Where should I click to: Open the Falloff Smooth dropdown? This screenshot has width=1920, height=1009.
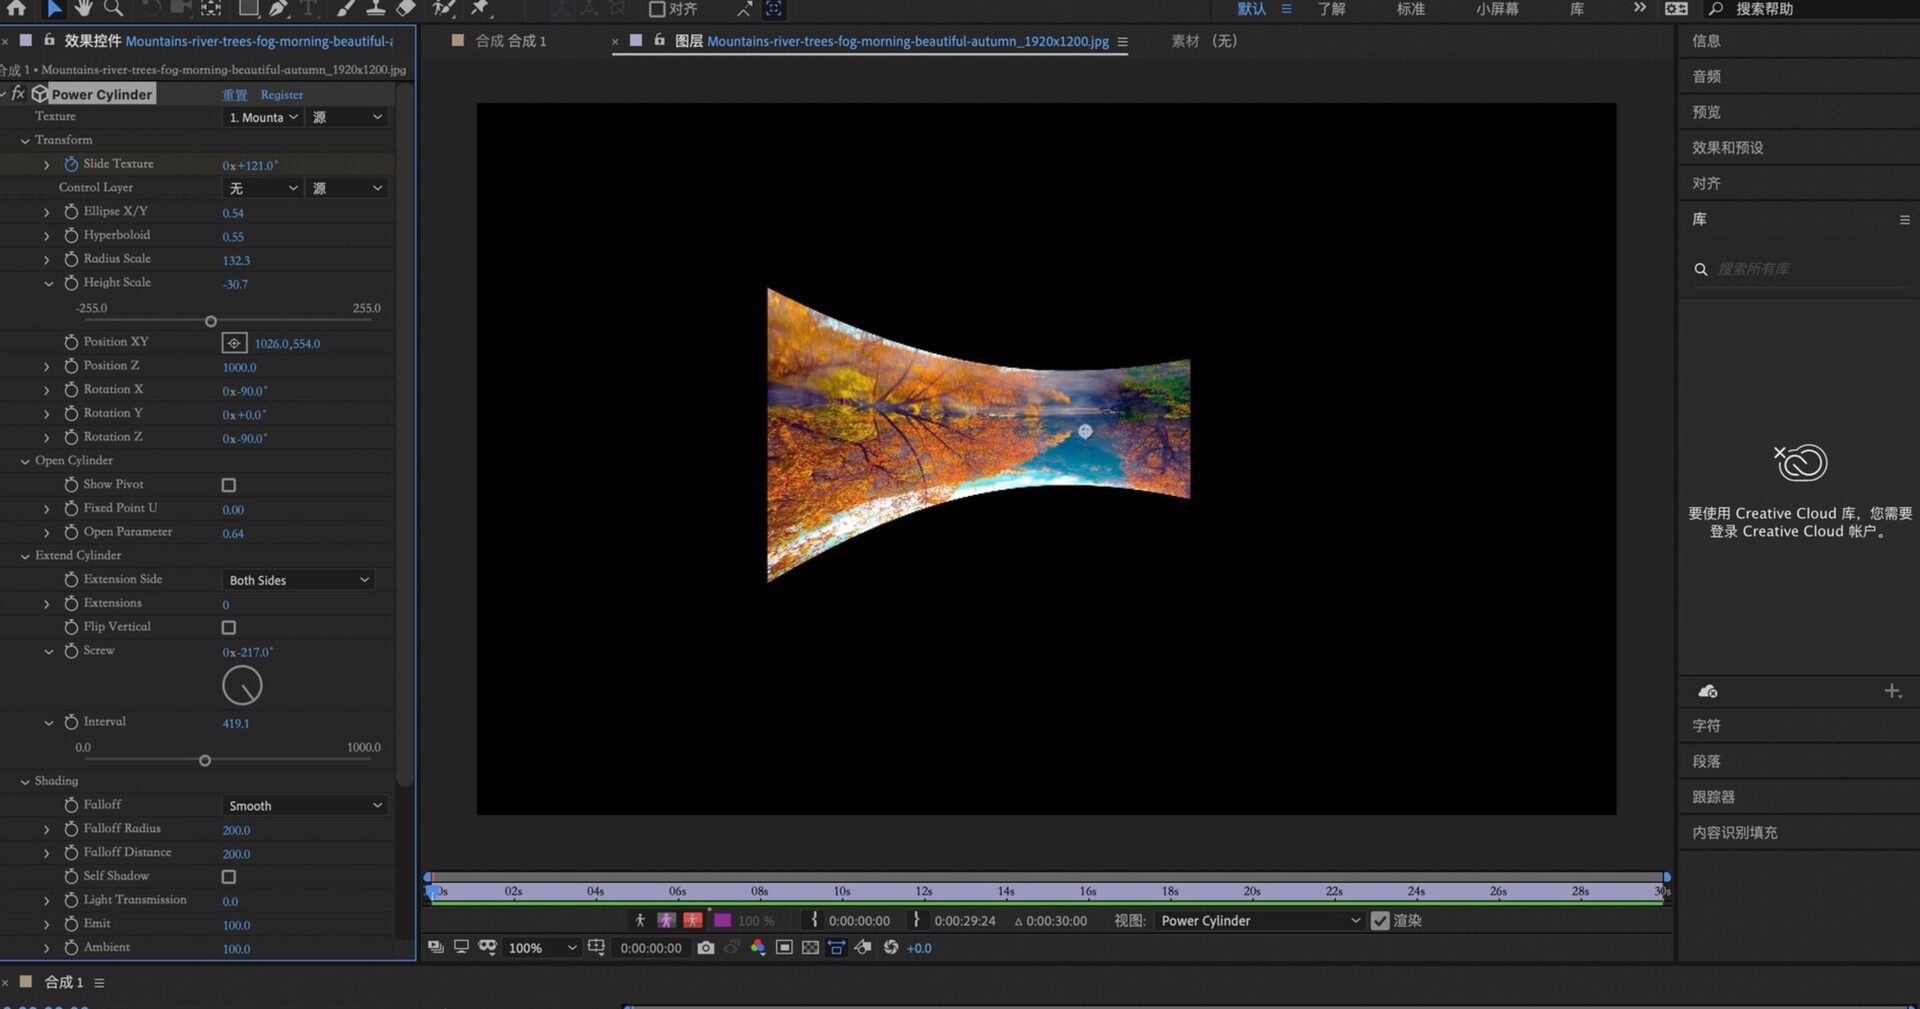click(x=304, y=806)
